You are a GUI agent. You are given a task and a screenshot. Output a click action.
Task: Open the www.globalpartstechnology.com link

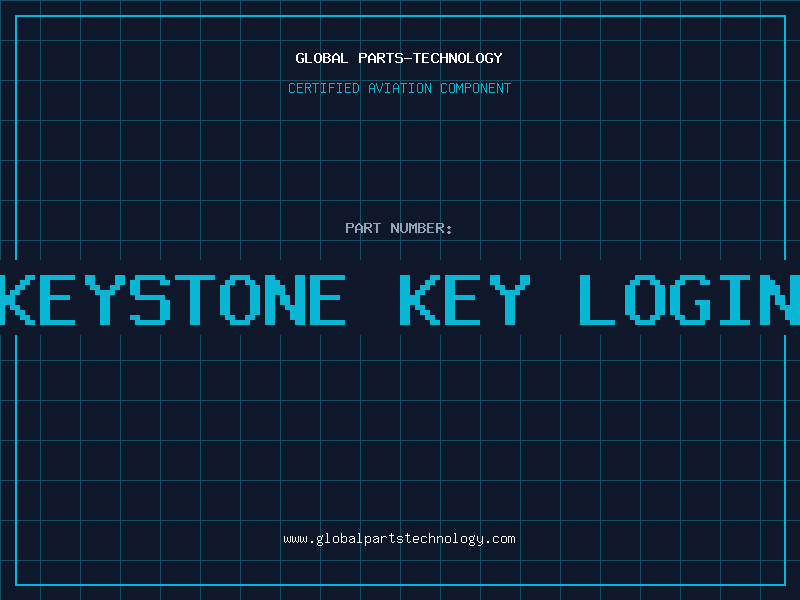399,539
